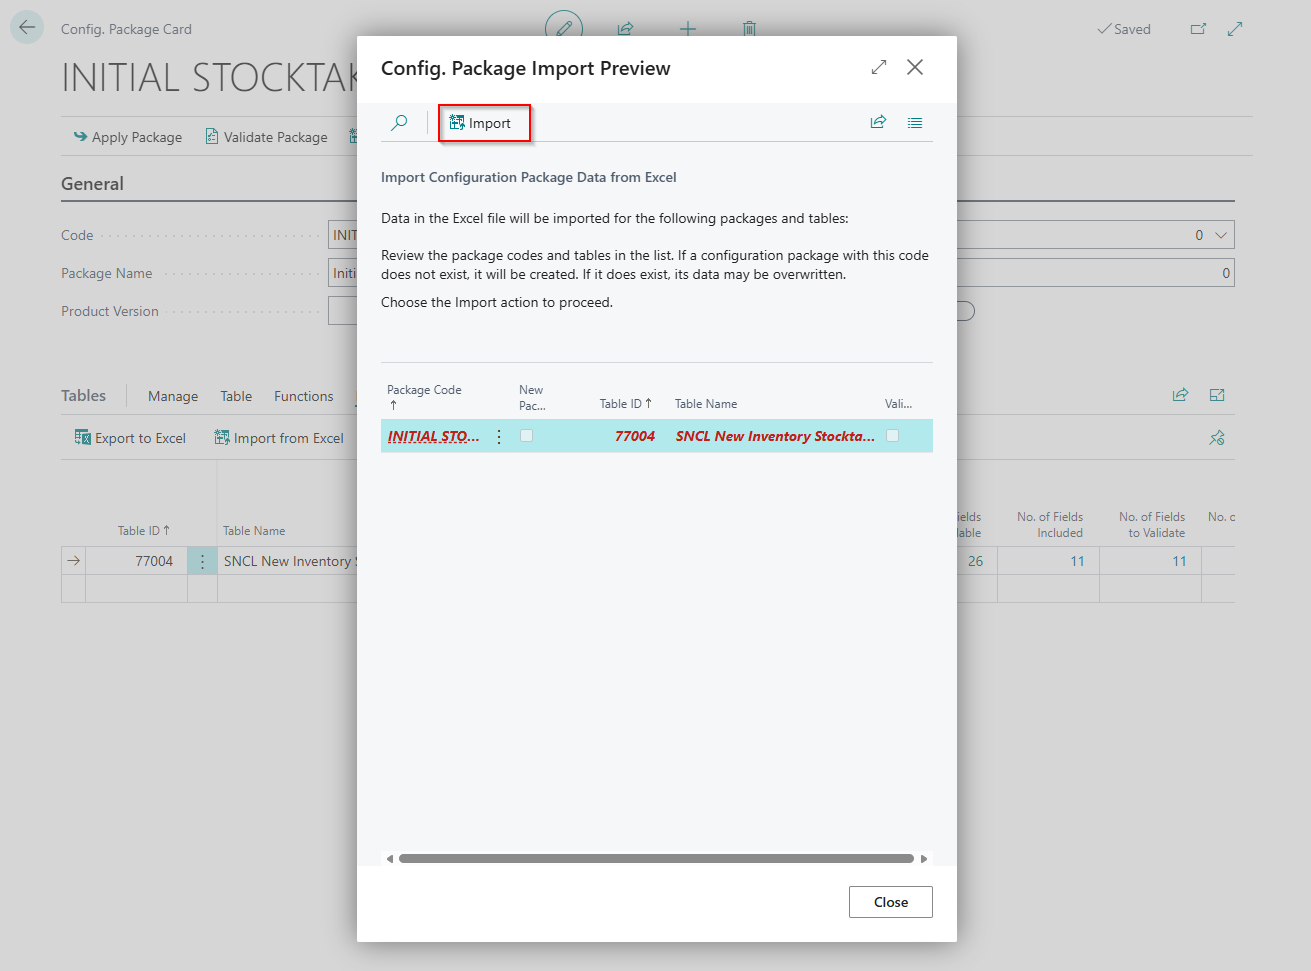Select the SNCL New Inventory Stockta... cell in the dialog
1311x971 pixels.
pos(775,436)
